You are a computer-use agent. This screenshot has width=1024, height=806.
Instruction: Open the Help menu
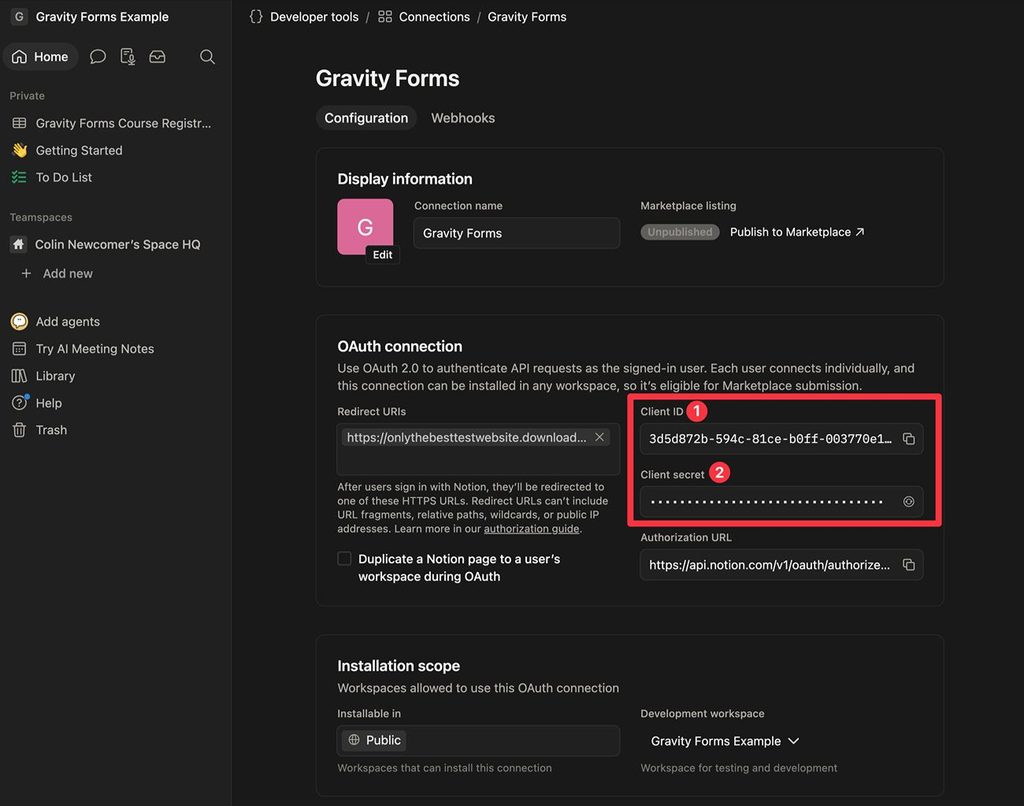point(114,403)
